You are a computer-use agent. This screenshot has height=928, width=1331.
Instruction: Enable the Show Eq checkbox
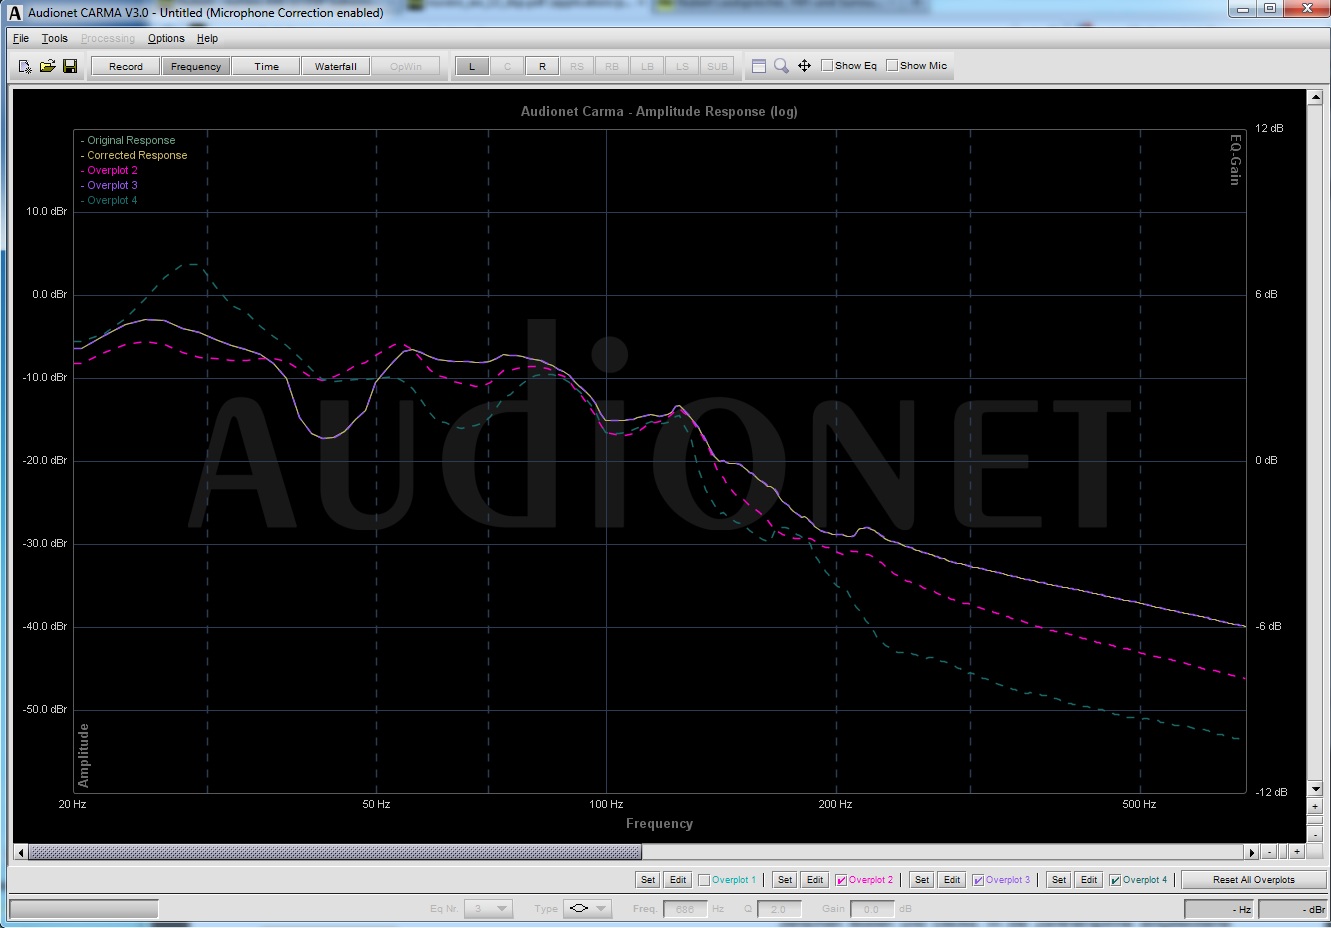pyautogui.click(x=827, y=66)
